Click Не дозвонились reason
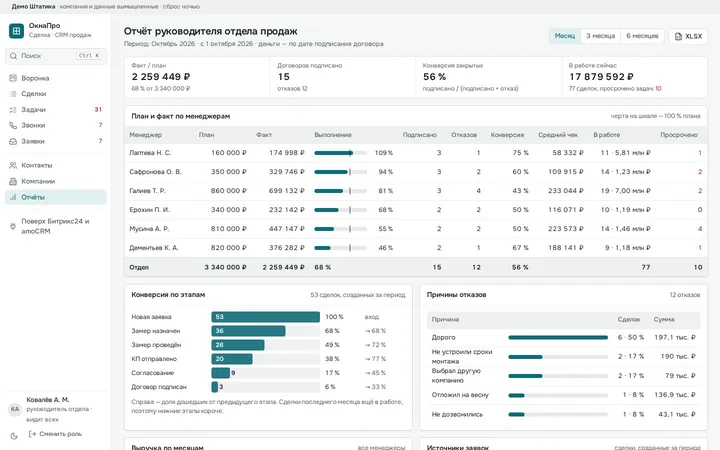 click(457, 414)
